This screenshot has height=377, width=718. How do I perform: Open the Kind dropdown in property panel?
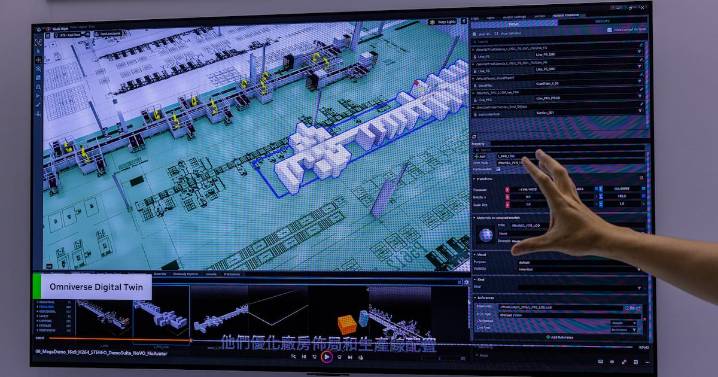point(579,288)
